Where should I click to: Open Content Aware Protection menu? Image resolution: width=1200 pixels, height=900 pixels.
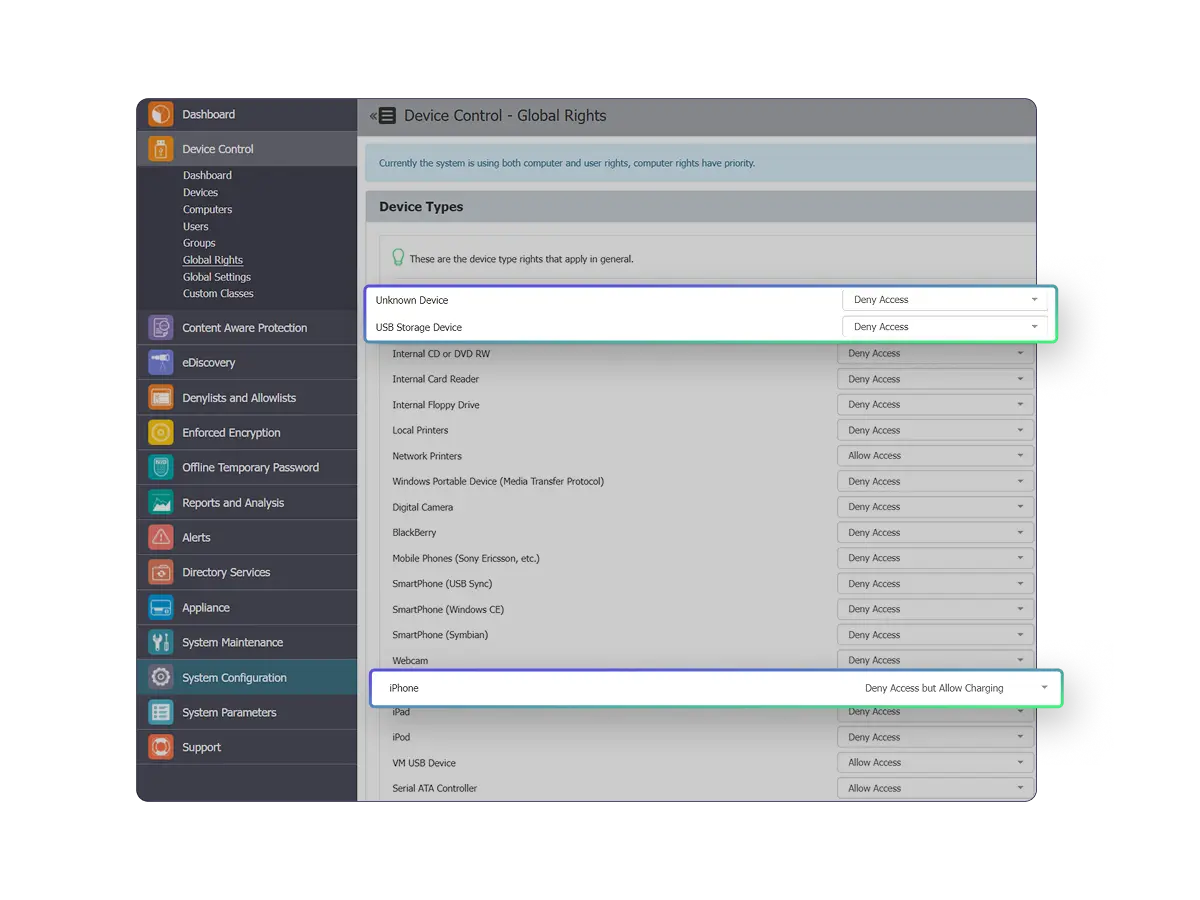(x=247, y=328)
